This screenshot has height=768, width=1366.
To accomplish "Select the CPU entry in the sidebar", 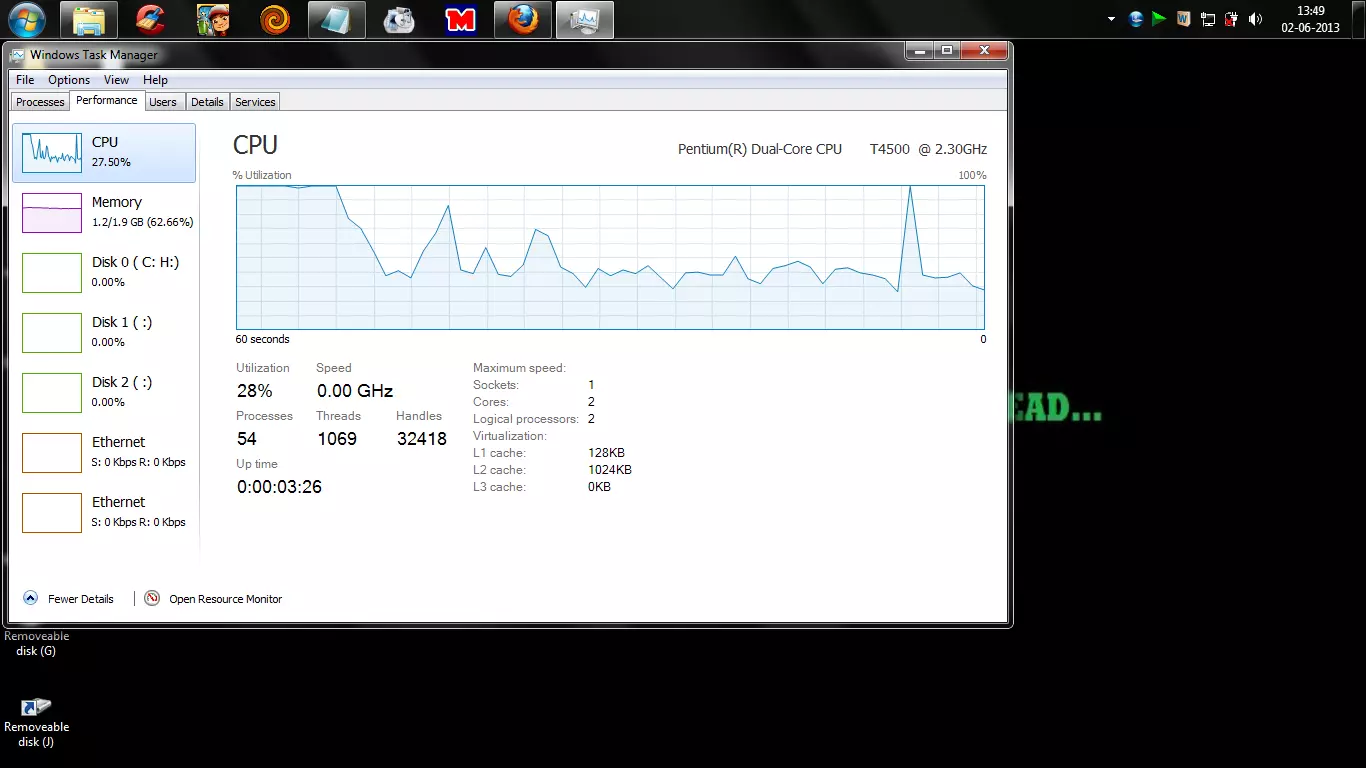I will 104,153.
